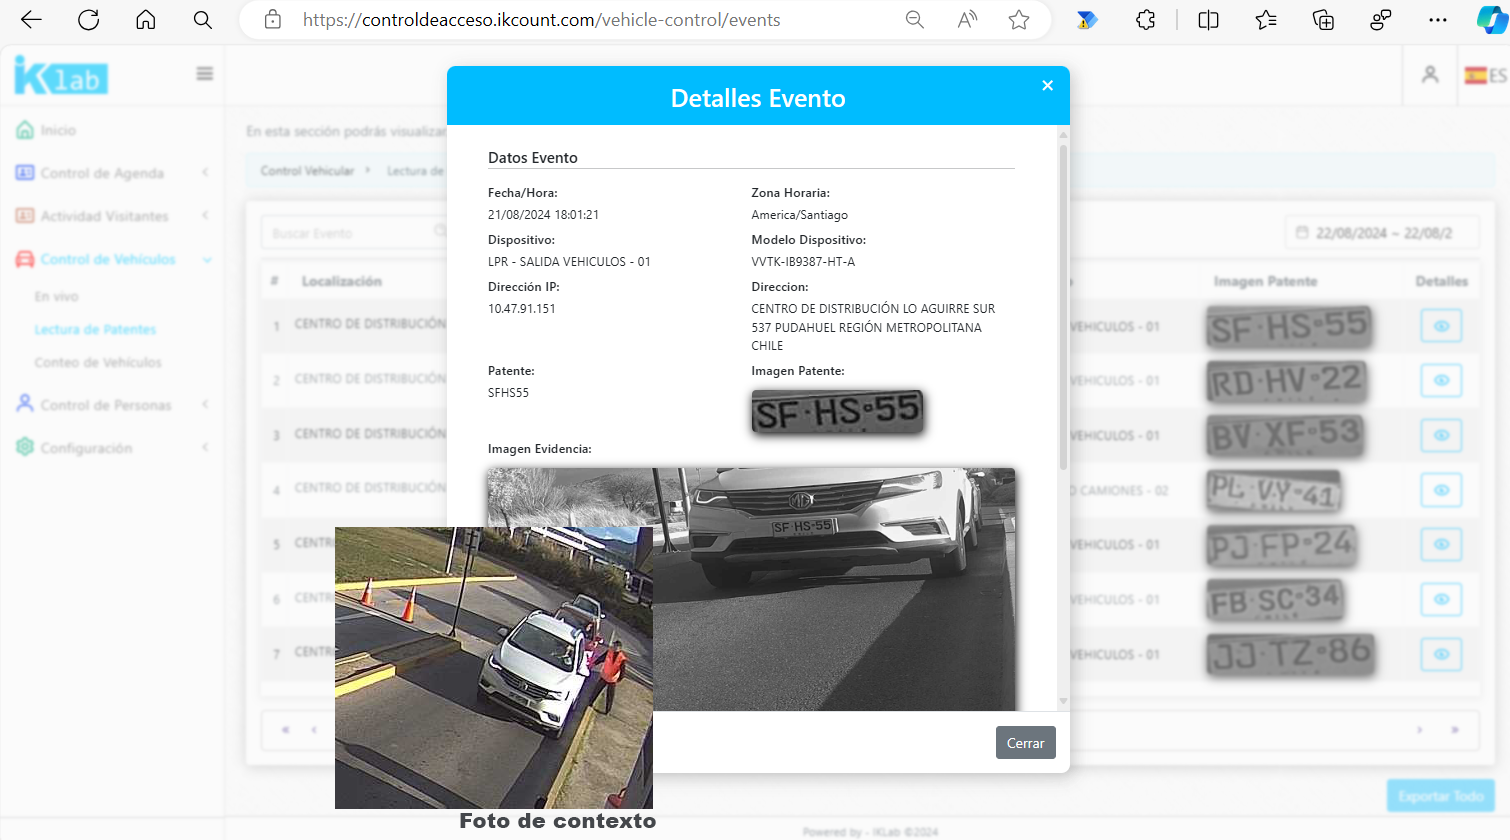
Task: Collapse sidebar with hamburger menu icon
Action: [x=205, y=73]
